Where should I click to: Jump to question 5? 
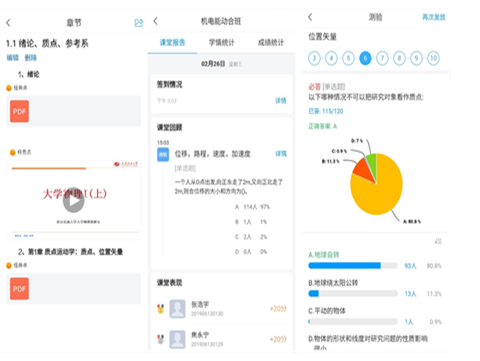(x=348, y=58)
